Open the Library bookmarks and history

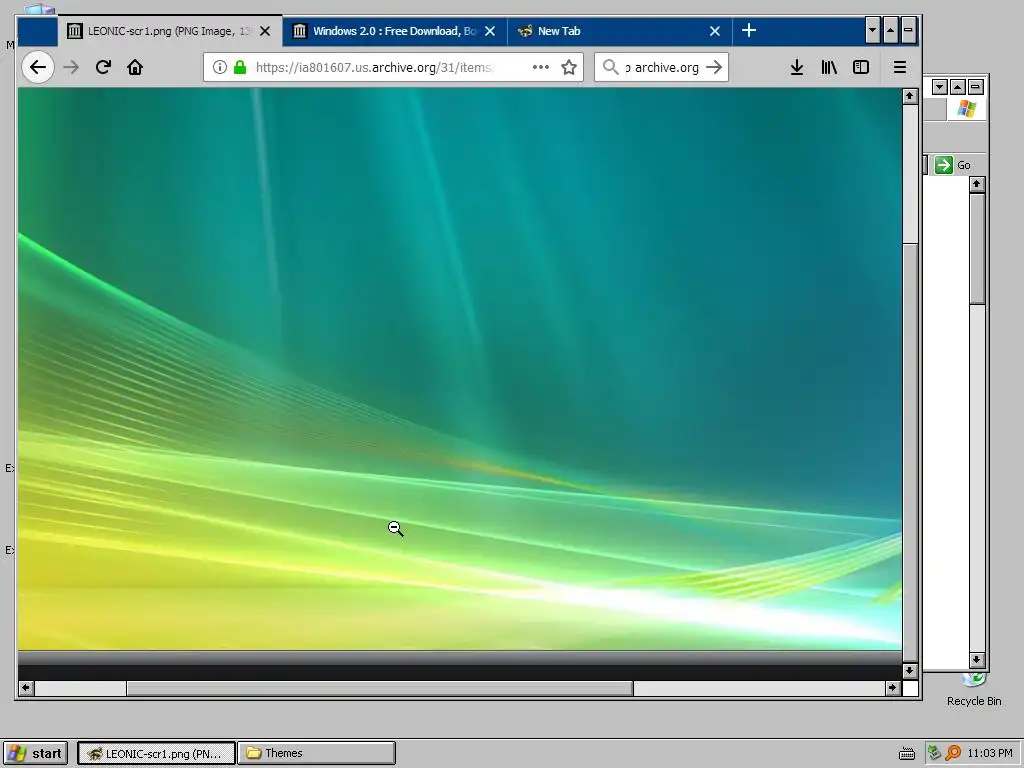click(829, 67)
